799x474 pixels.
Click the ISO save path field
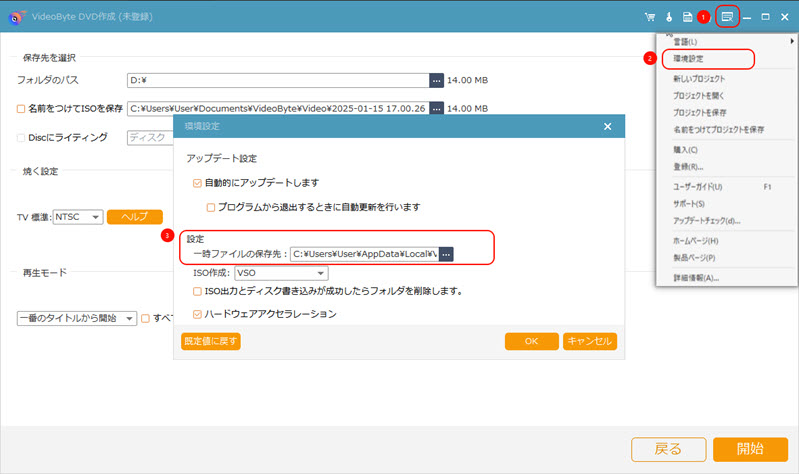(278, 109)
